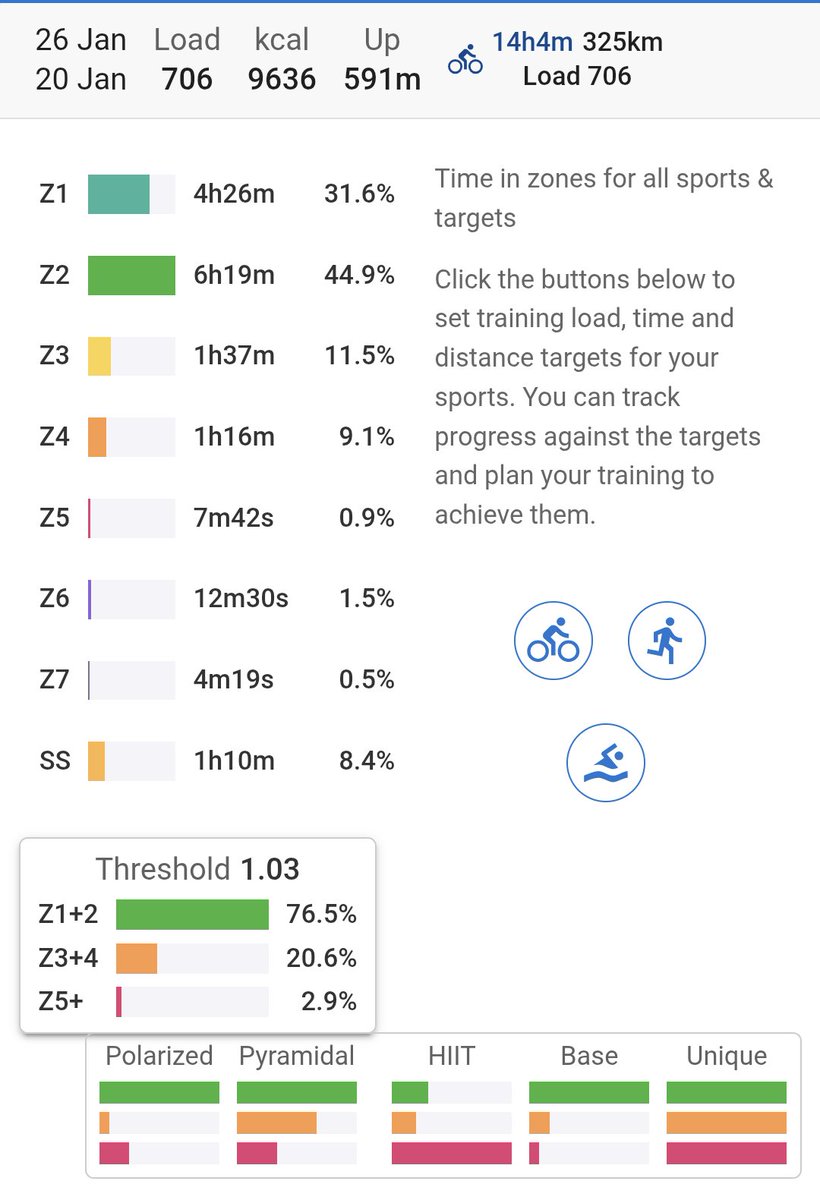
Task: Click the weekly Load 706 value
Action: (x=187, y=79)
